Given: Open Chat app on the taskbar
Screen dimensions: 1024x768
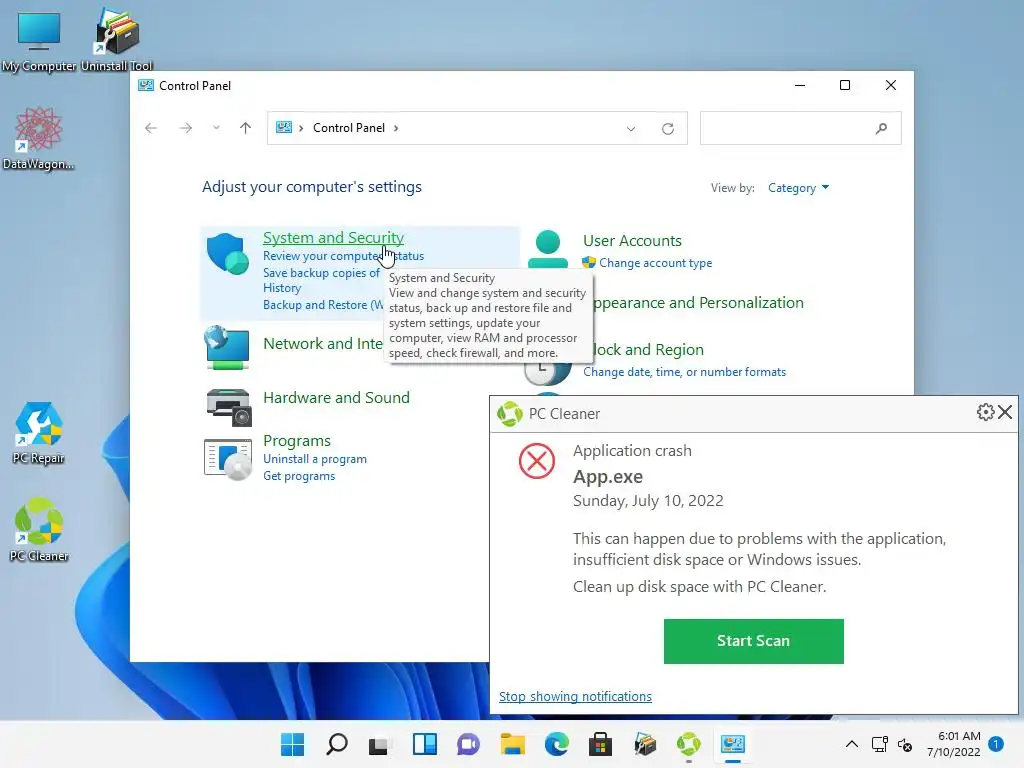Looking at the screenshot, I should (x=468, y=744).
